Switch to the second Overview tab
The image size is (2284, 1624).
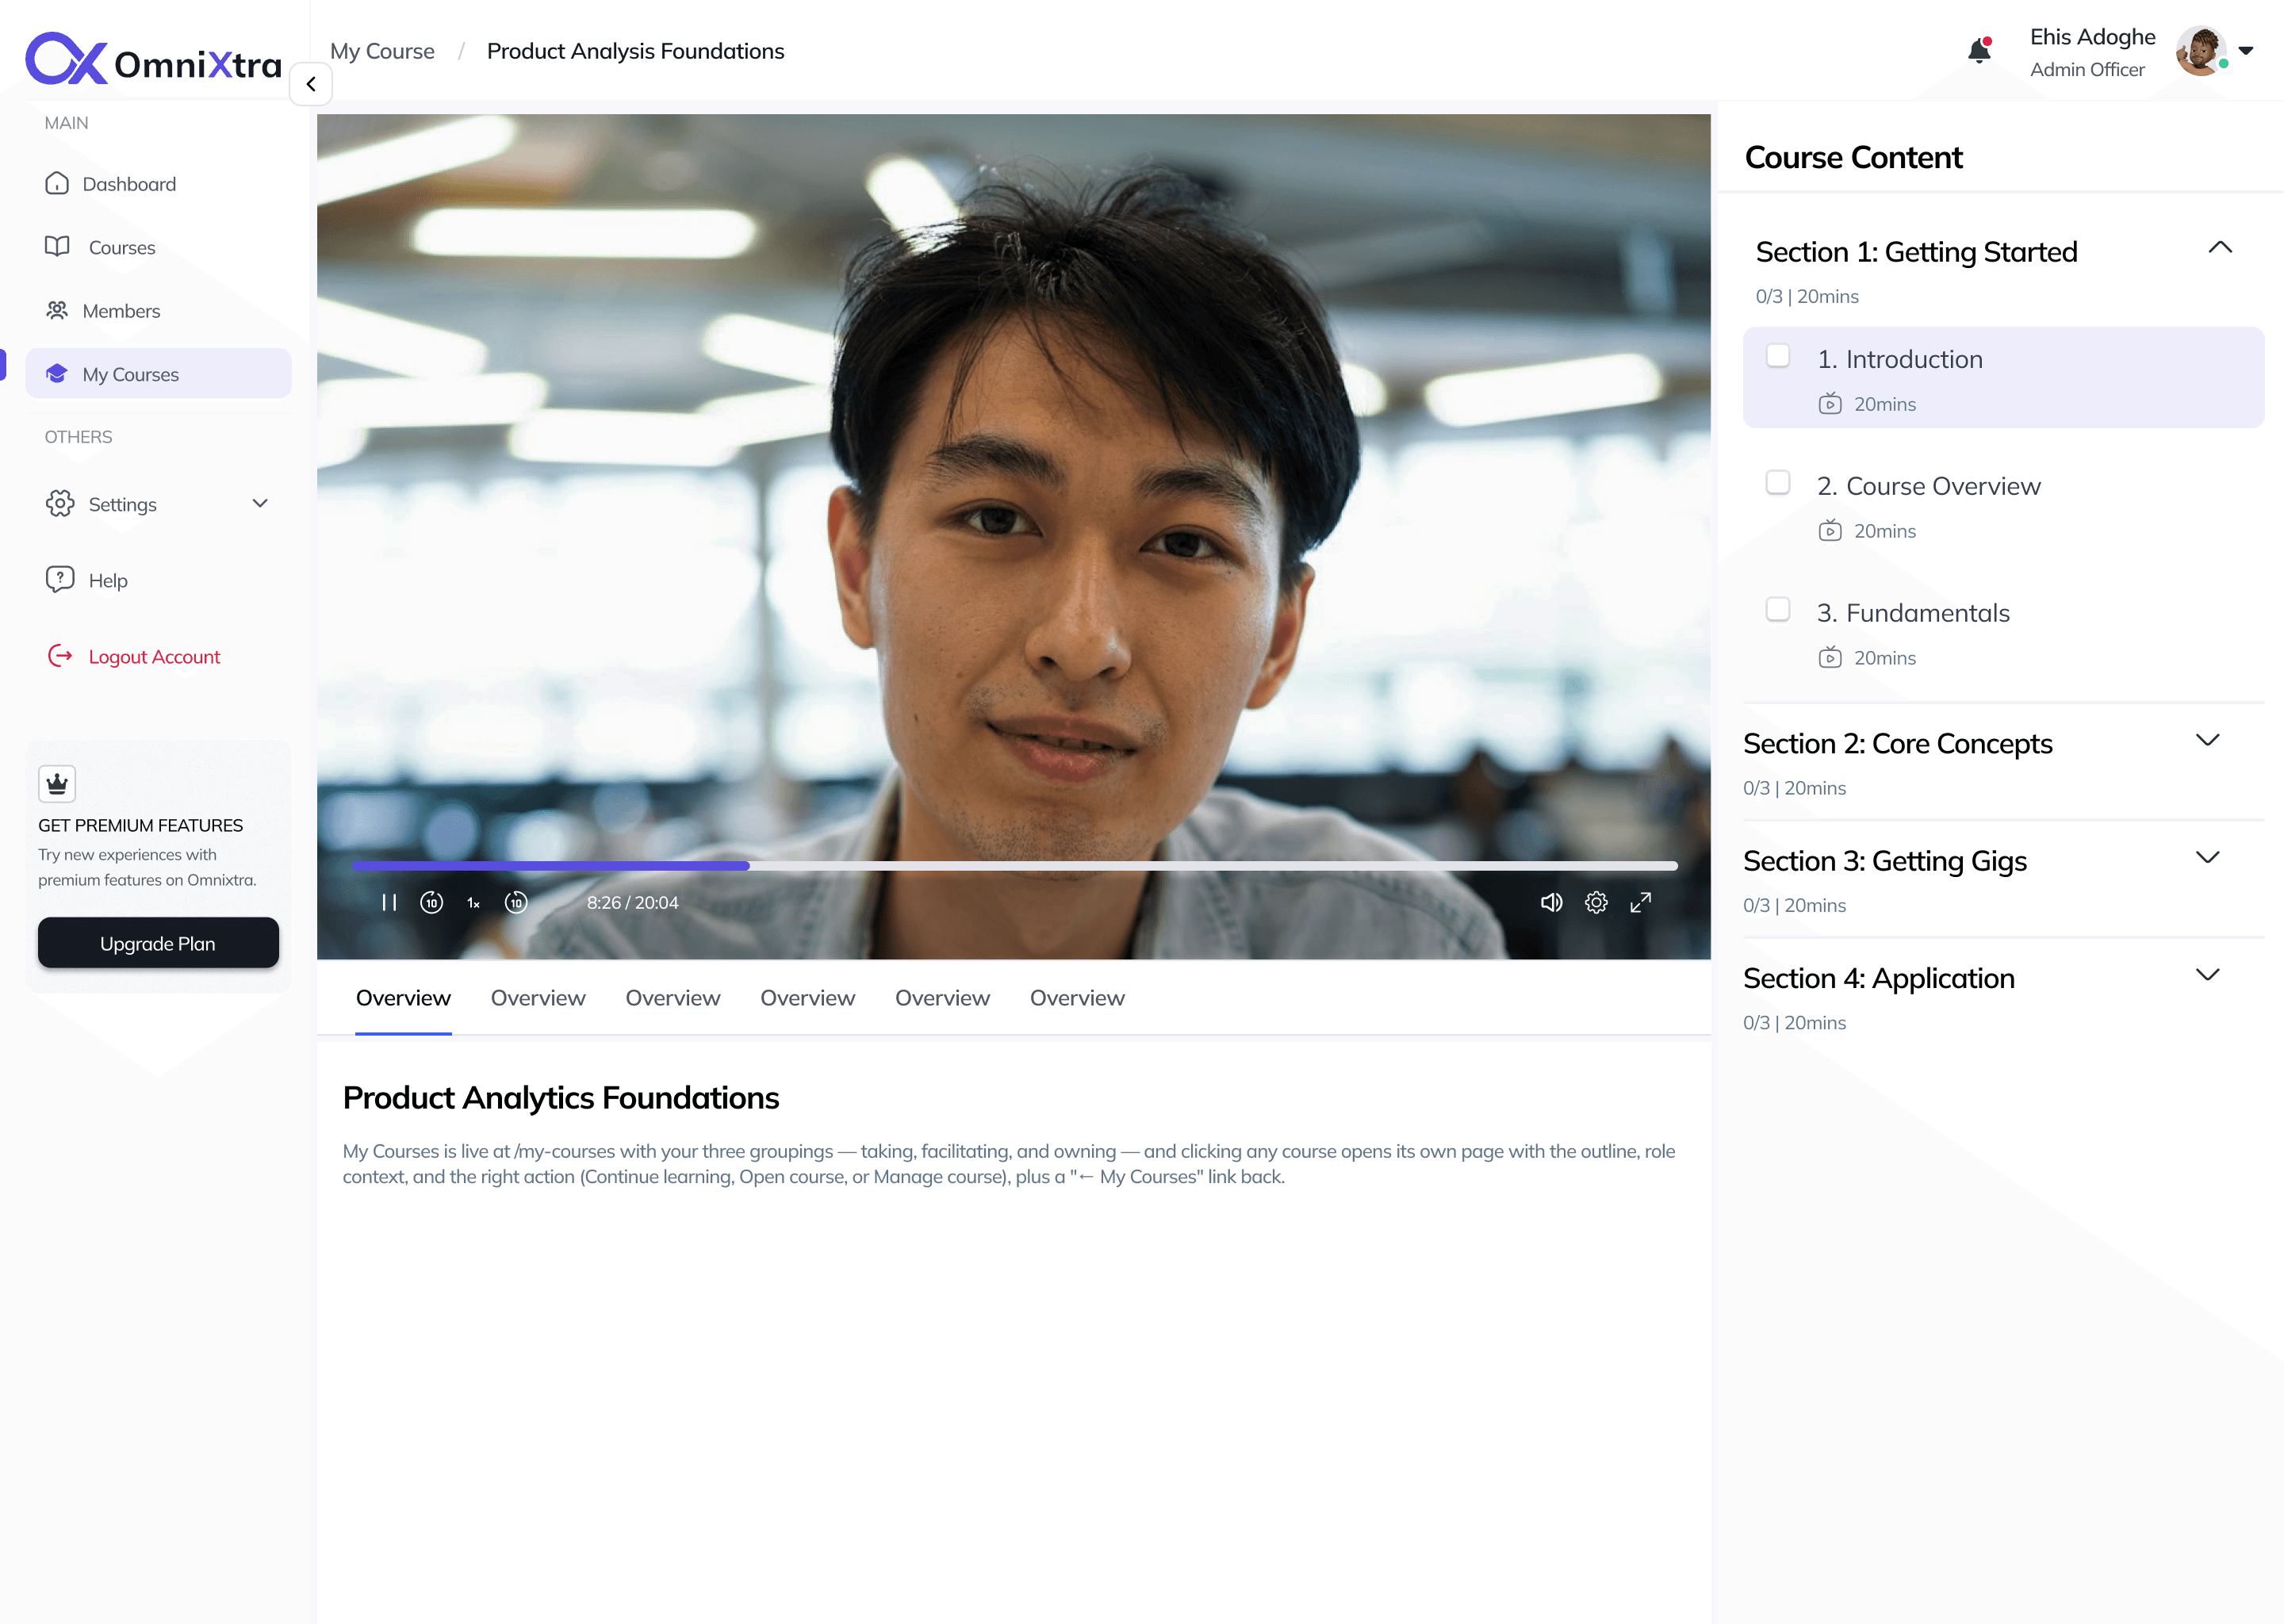click(538, 998)
